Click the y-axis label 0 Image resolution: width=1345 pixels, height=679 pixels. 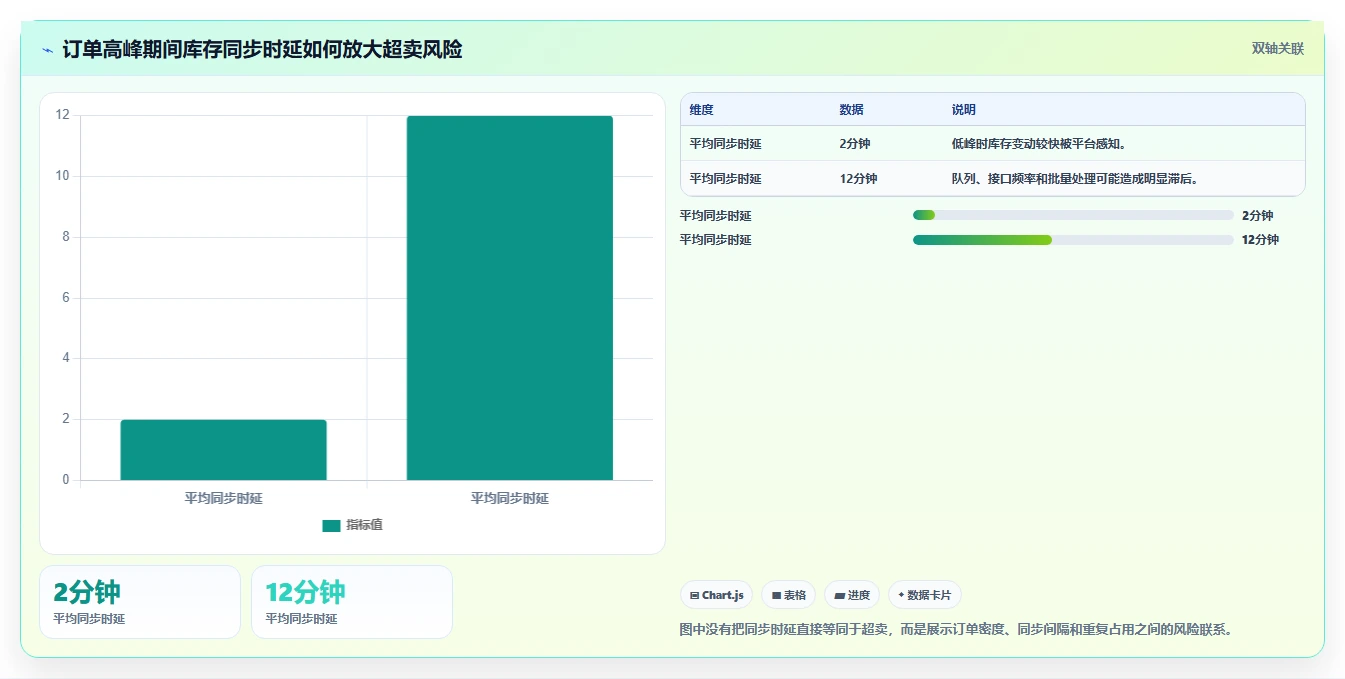66,480
